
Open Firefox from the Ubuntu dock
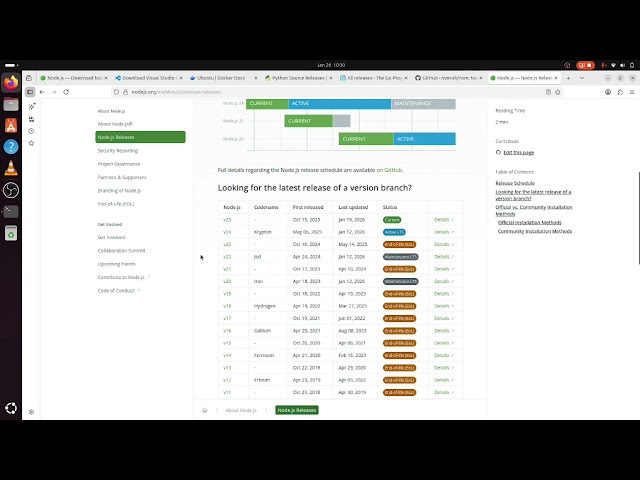pyautogui.click(x=11, y=82)
